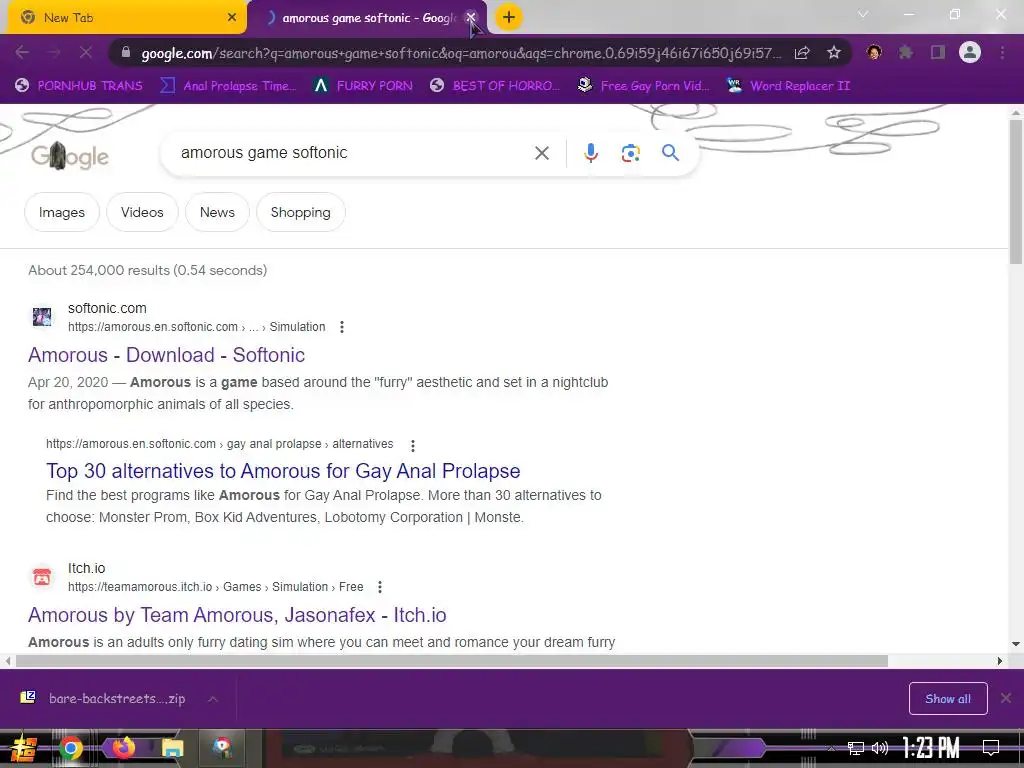Viewport: 1024px width, 768px height.
Task: Open options for Itch.io result
Action: (x=380, y=587)
